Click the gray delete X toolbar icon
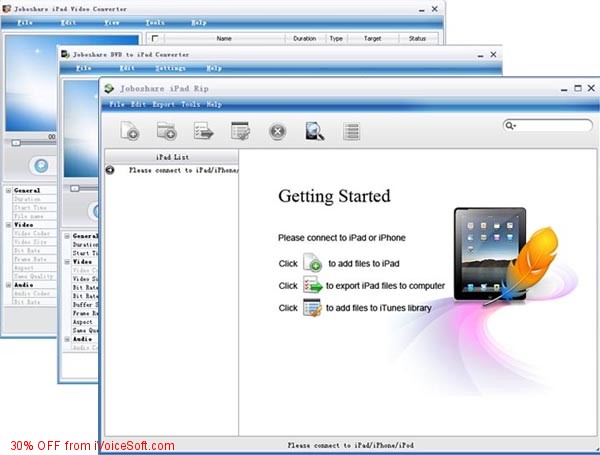 click(x=277, y=131)
